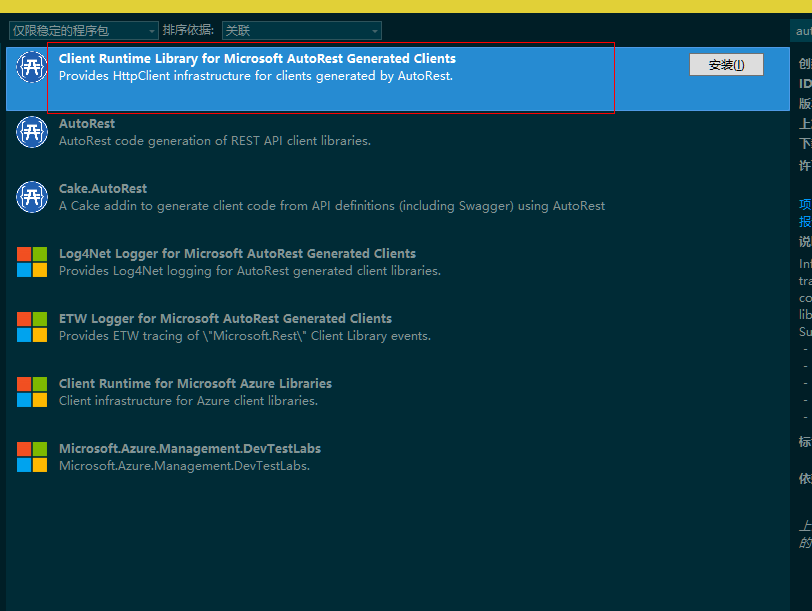Select Microsoft.Azure.Management.DevTestLabs package title
Screen dimensions: 812x611
coord(190,448)
